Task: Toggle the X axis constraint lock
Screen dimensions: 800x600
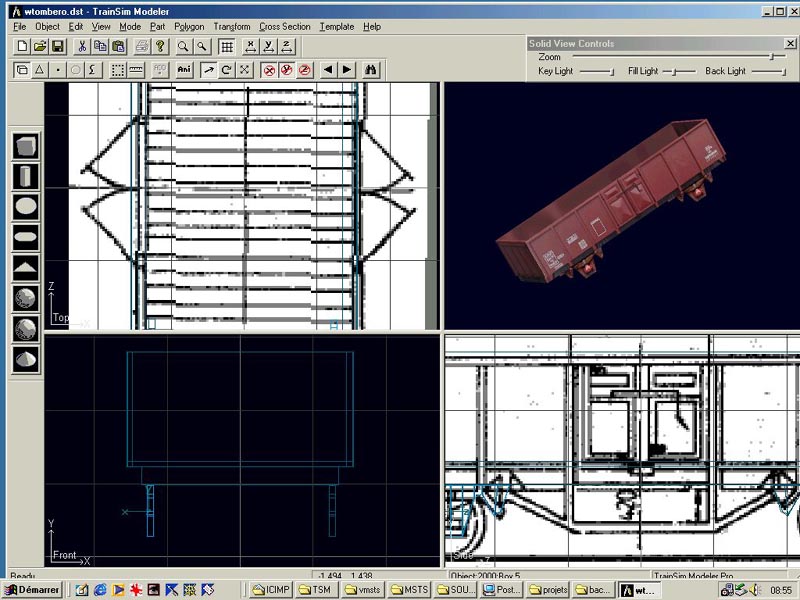Action: (x=251, y=47)
